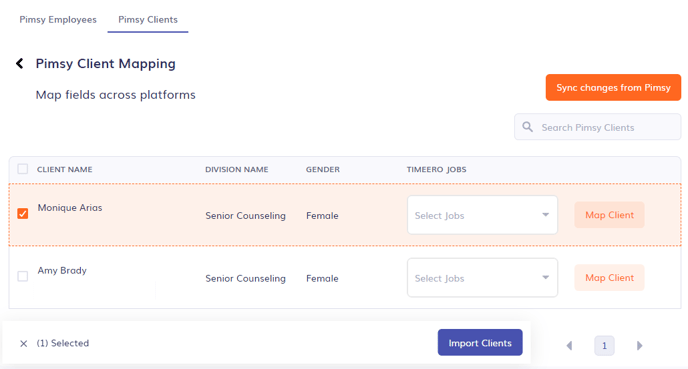The image size is (688, 369).
Task: Select page number 1
Action: [604, 346]
